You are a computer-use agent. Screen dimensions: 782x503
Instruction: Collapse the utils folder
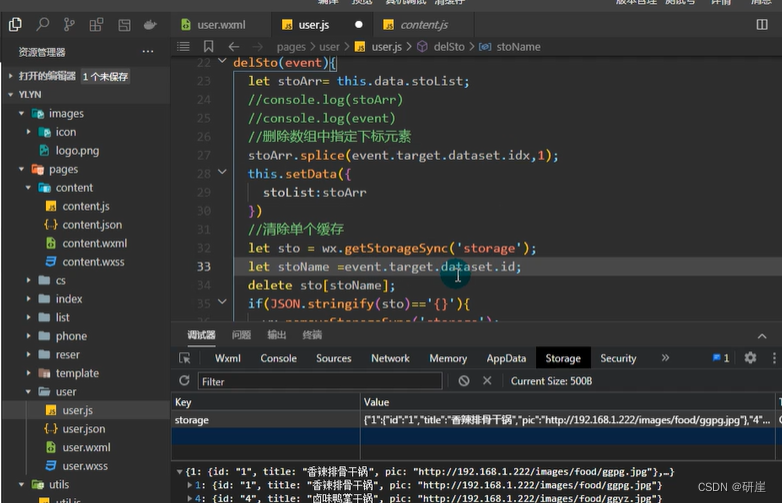pos(21,484)
